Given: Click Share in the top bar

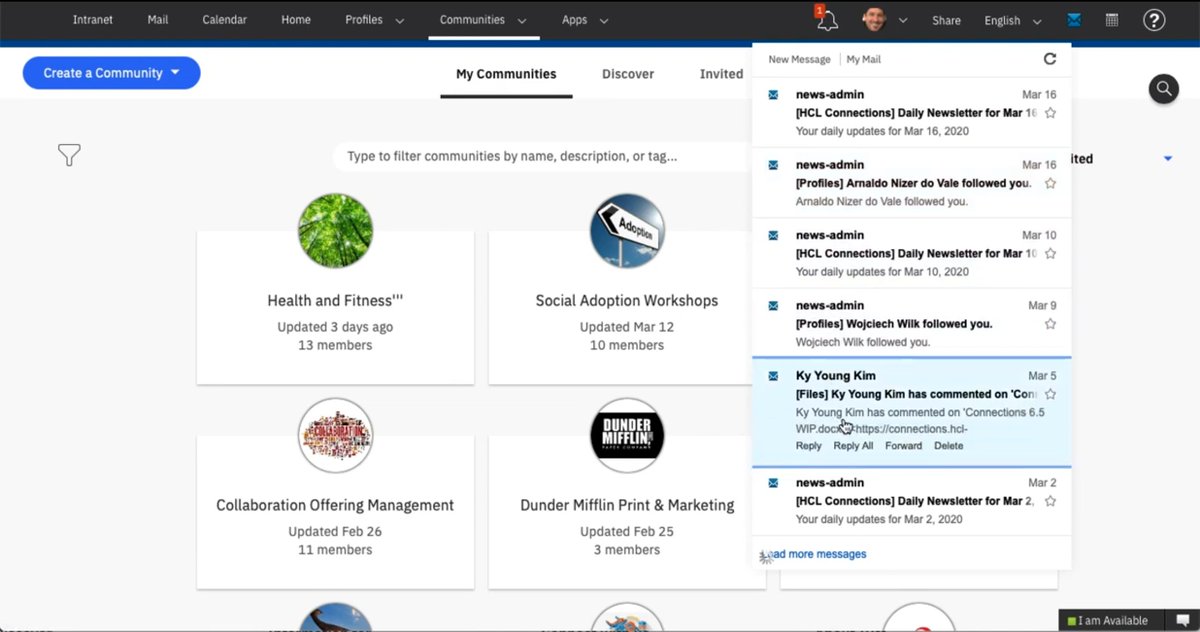Looking at the screenshot, I should 946,20.
